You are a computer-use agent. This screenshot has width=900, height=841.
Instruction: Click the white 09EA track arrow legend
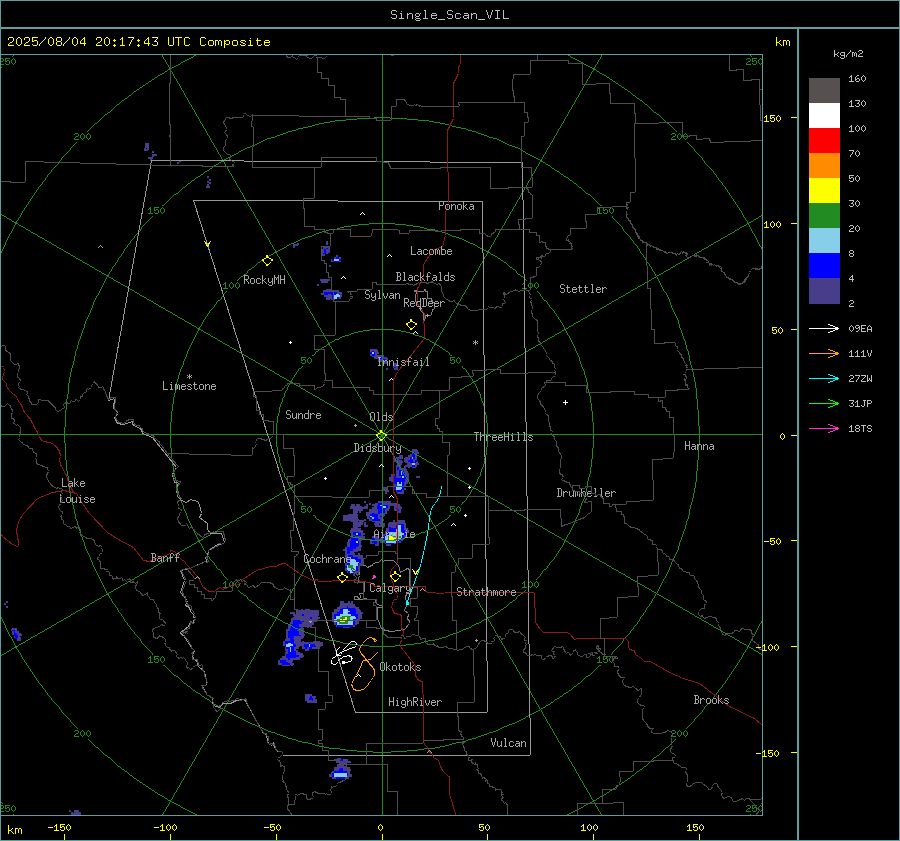click(824, 328)
